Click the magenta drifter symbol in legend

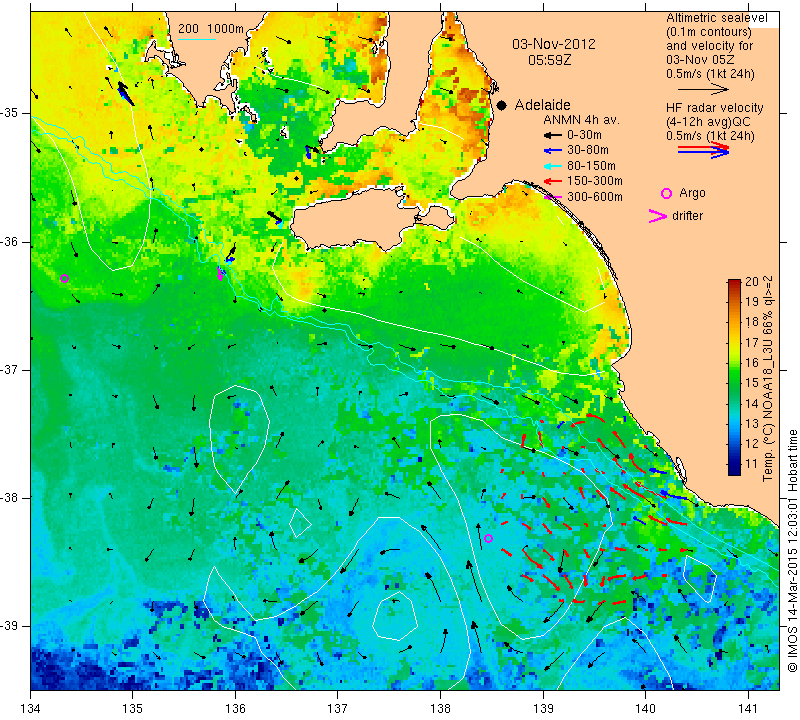[x=658, y=216]
